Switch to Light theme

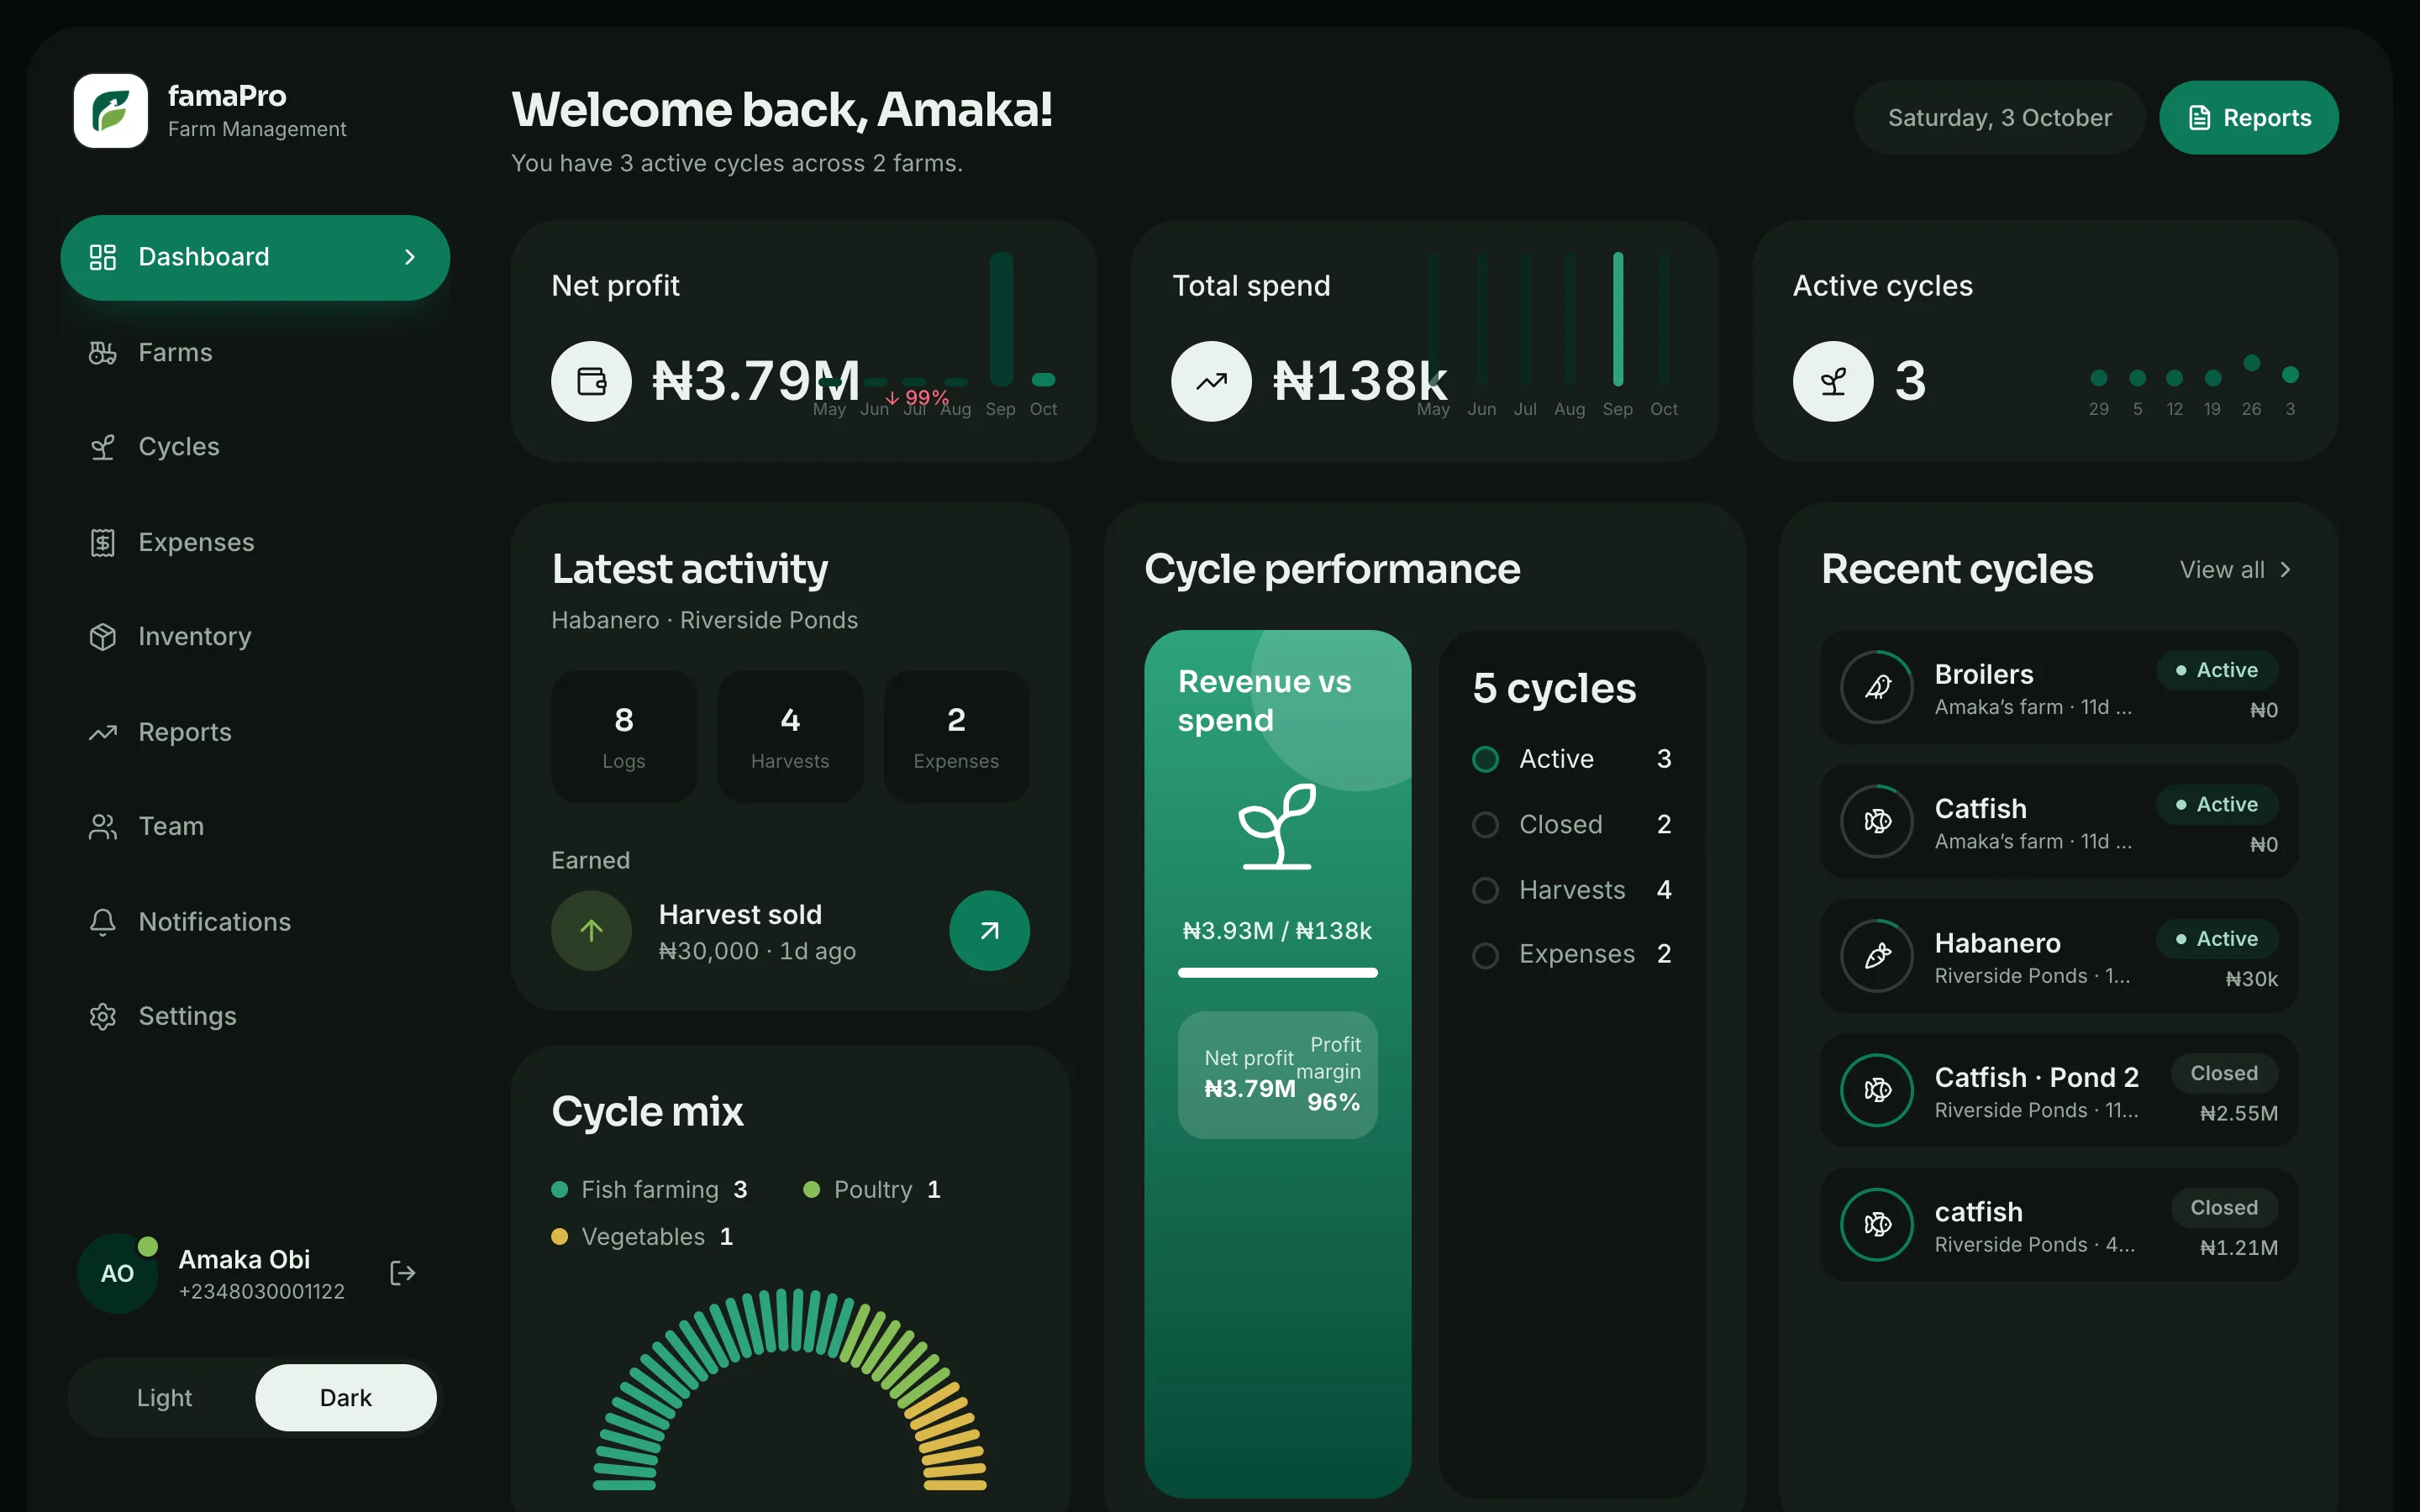(164, 1397)
